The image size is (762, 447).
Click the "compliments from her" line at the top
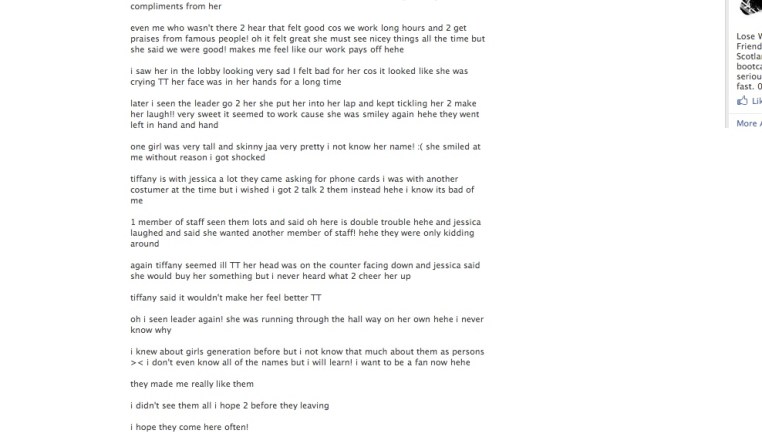(x=176, y=6)
